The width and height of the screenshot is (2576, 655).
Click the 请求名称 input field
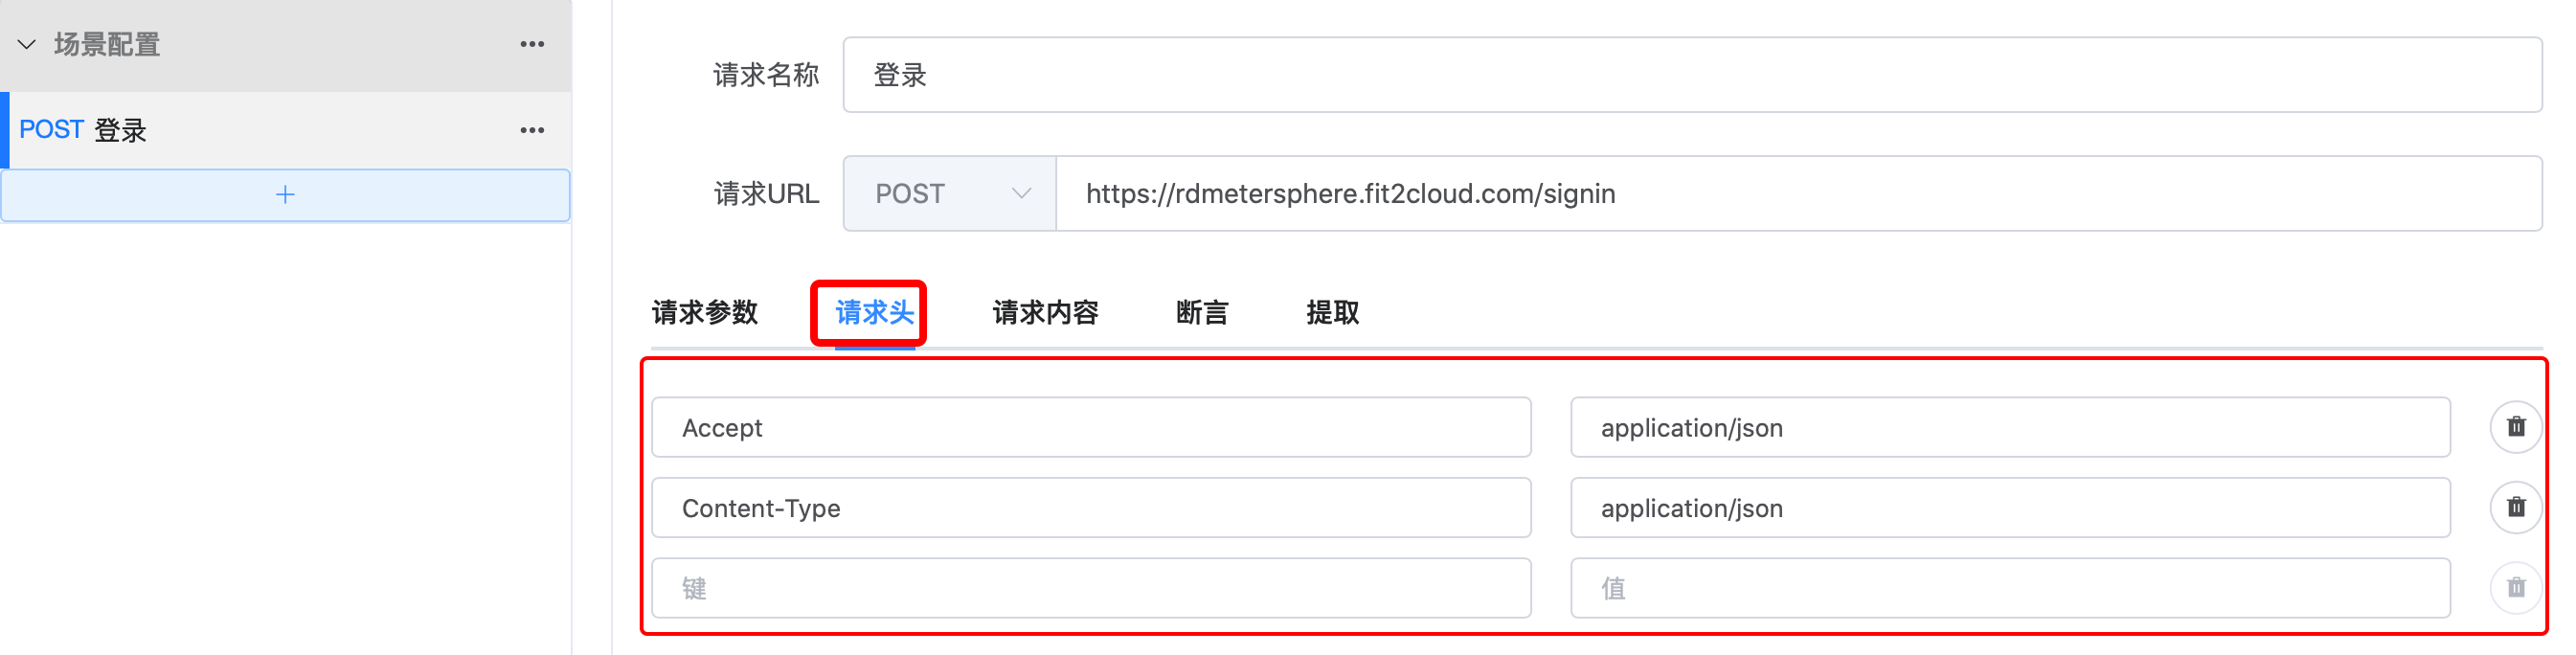(1692, 75)
